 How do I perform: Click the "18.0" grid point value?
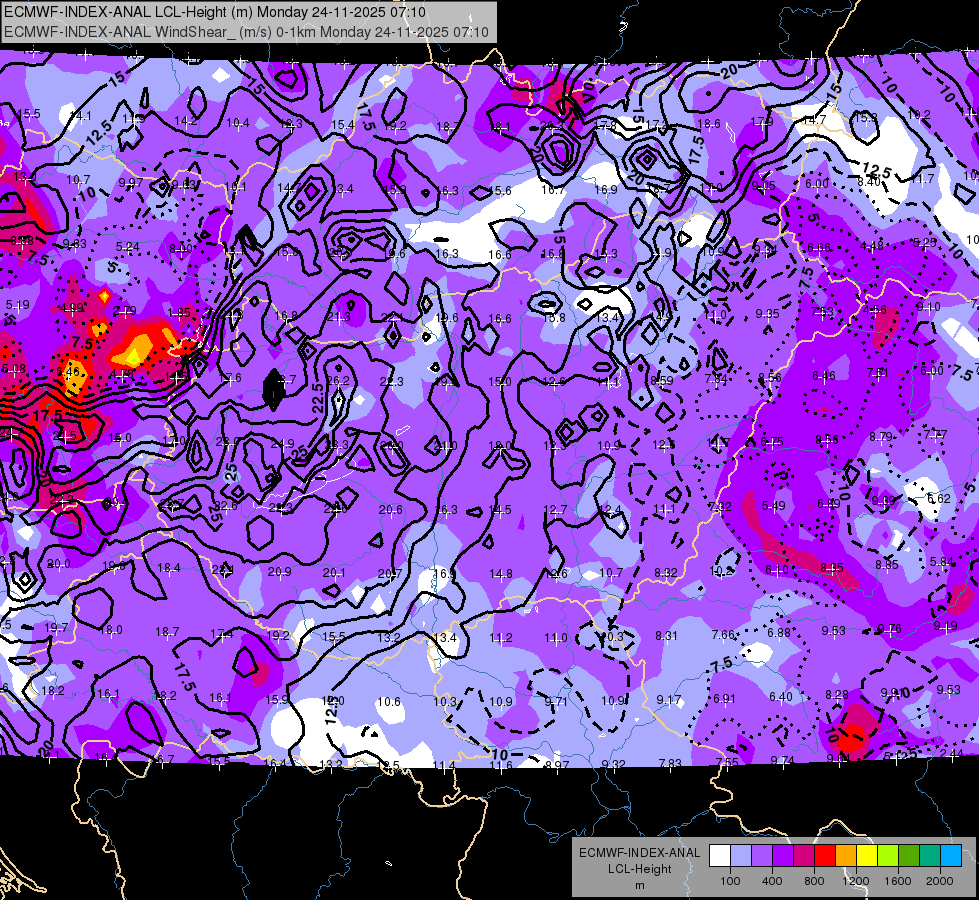(111, 630)
